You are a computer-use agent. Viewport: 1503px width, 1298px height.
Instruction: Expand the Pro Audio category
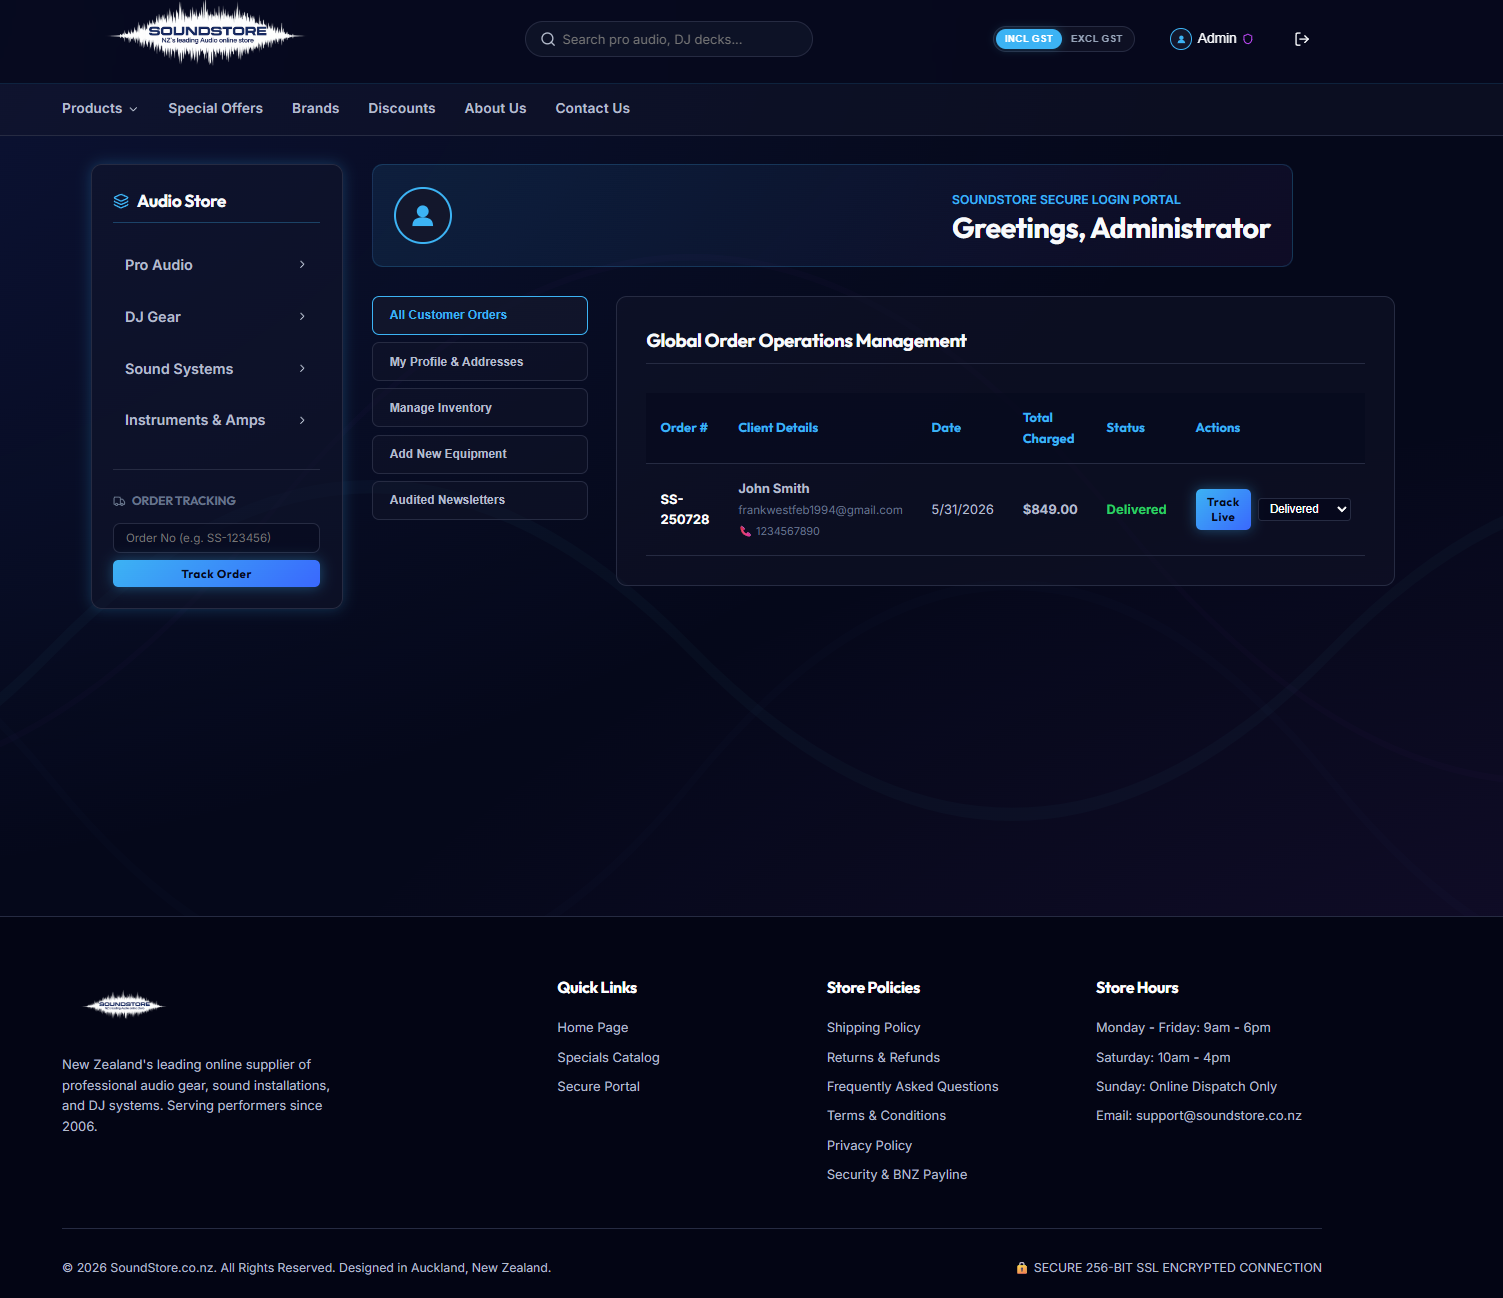click(x=216, y=265)
